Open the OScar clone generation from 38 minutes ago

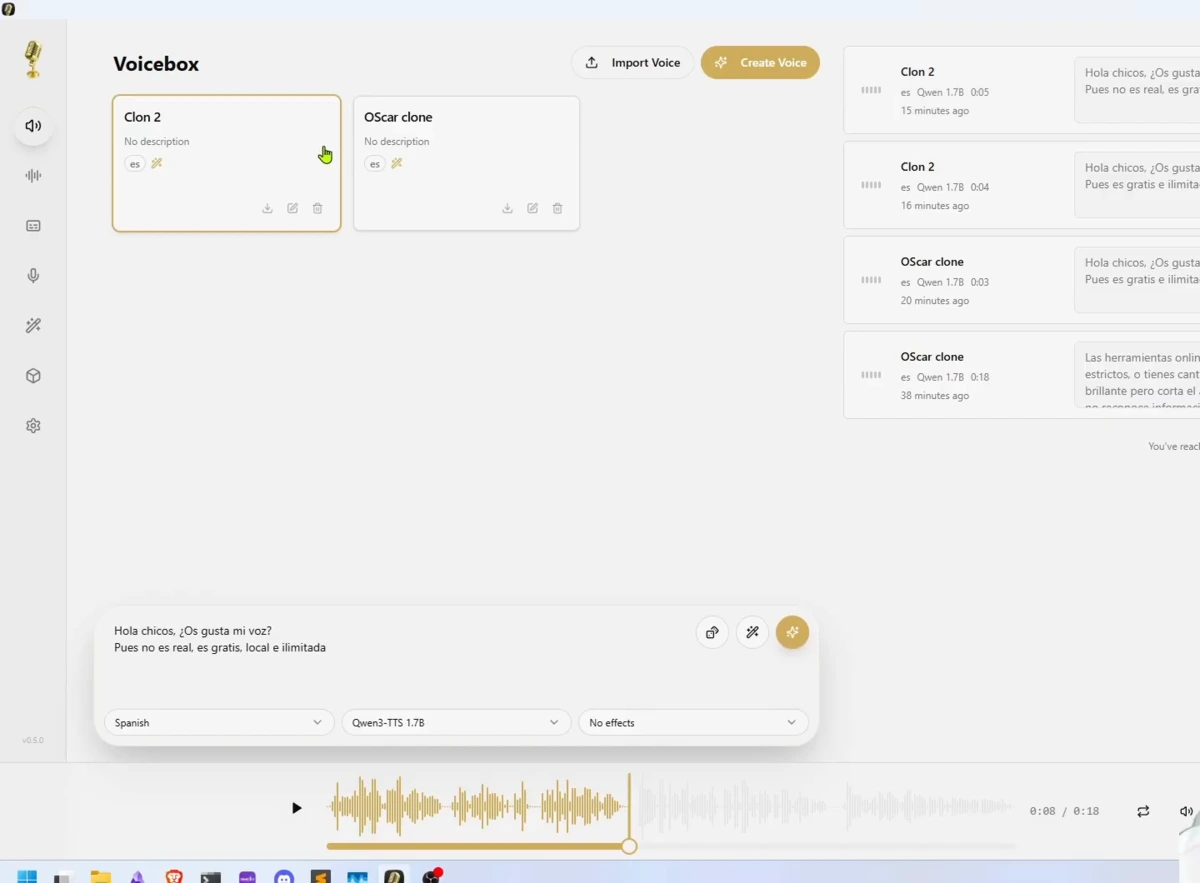click(x=1021, y=375)
